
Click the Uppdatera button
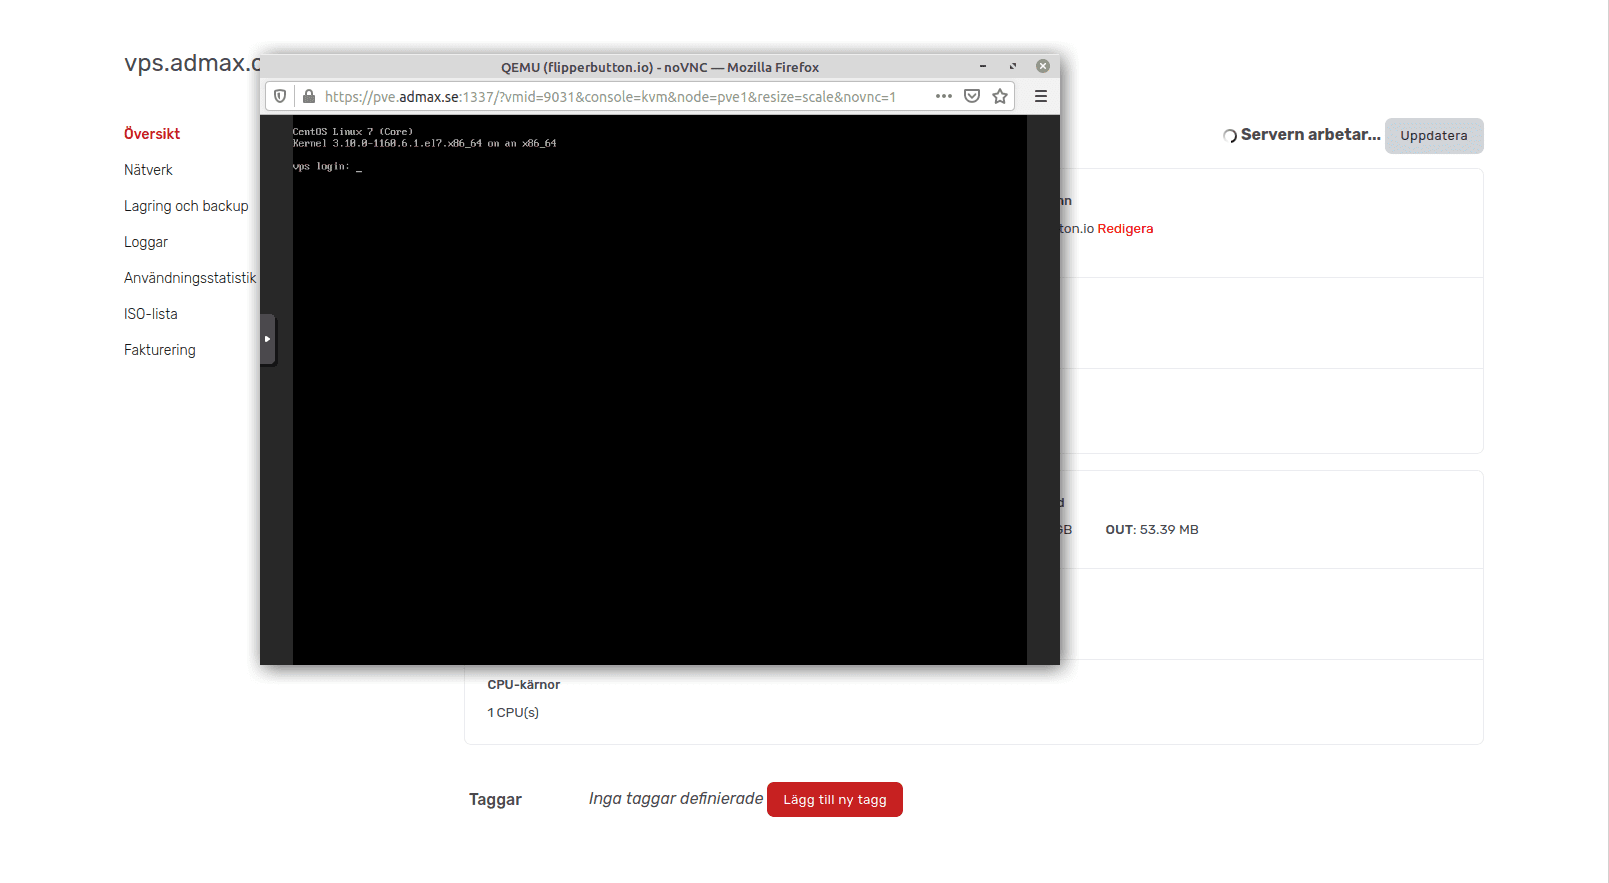click(x=1434, y=136)
